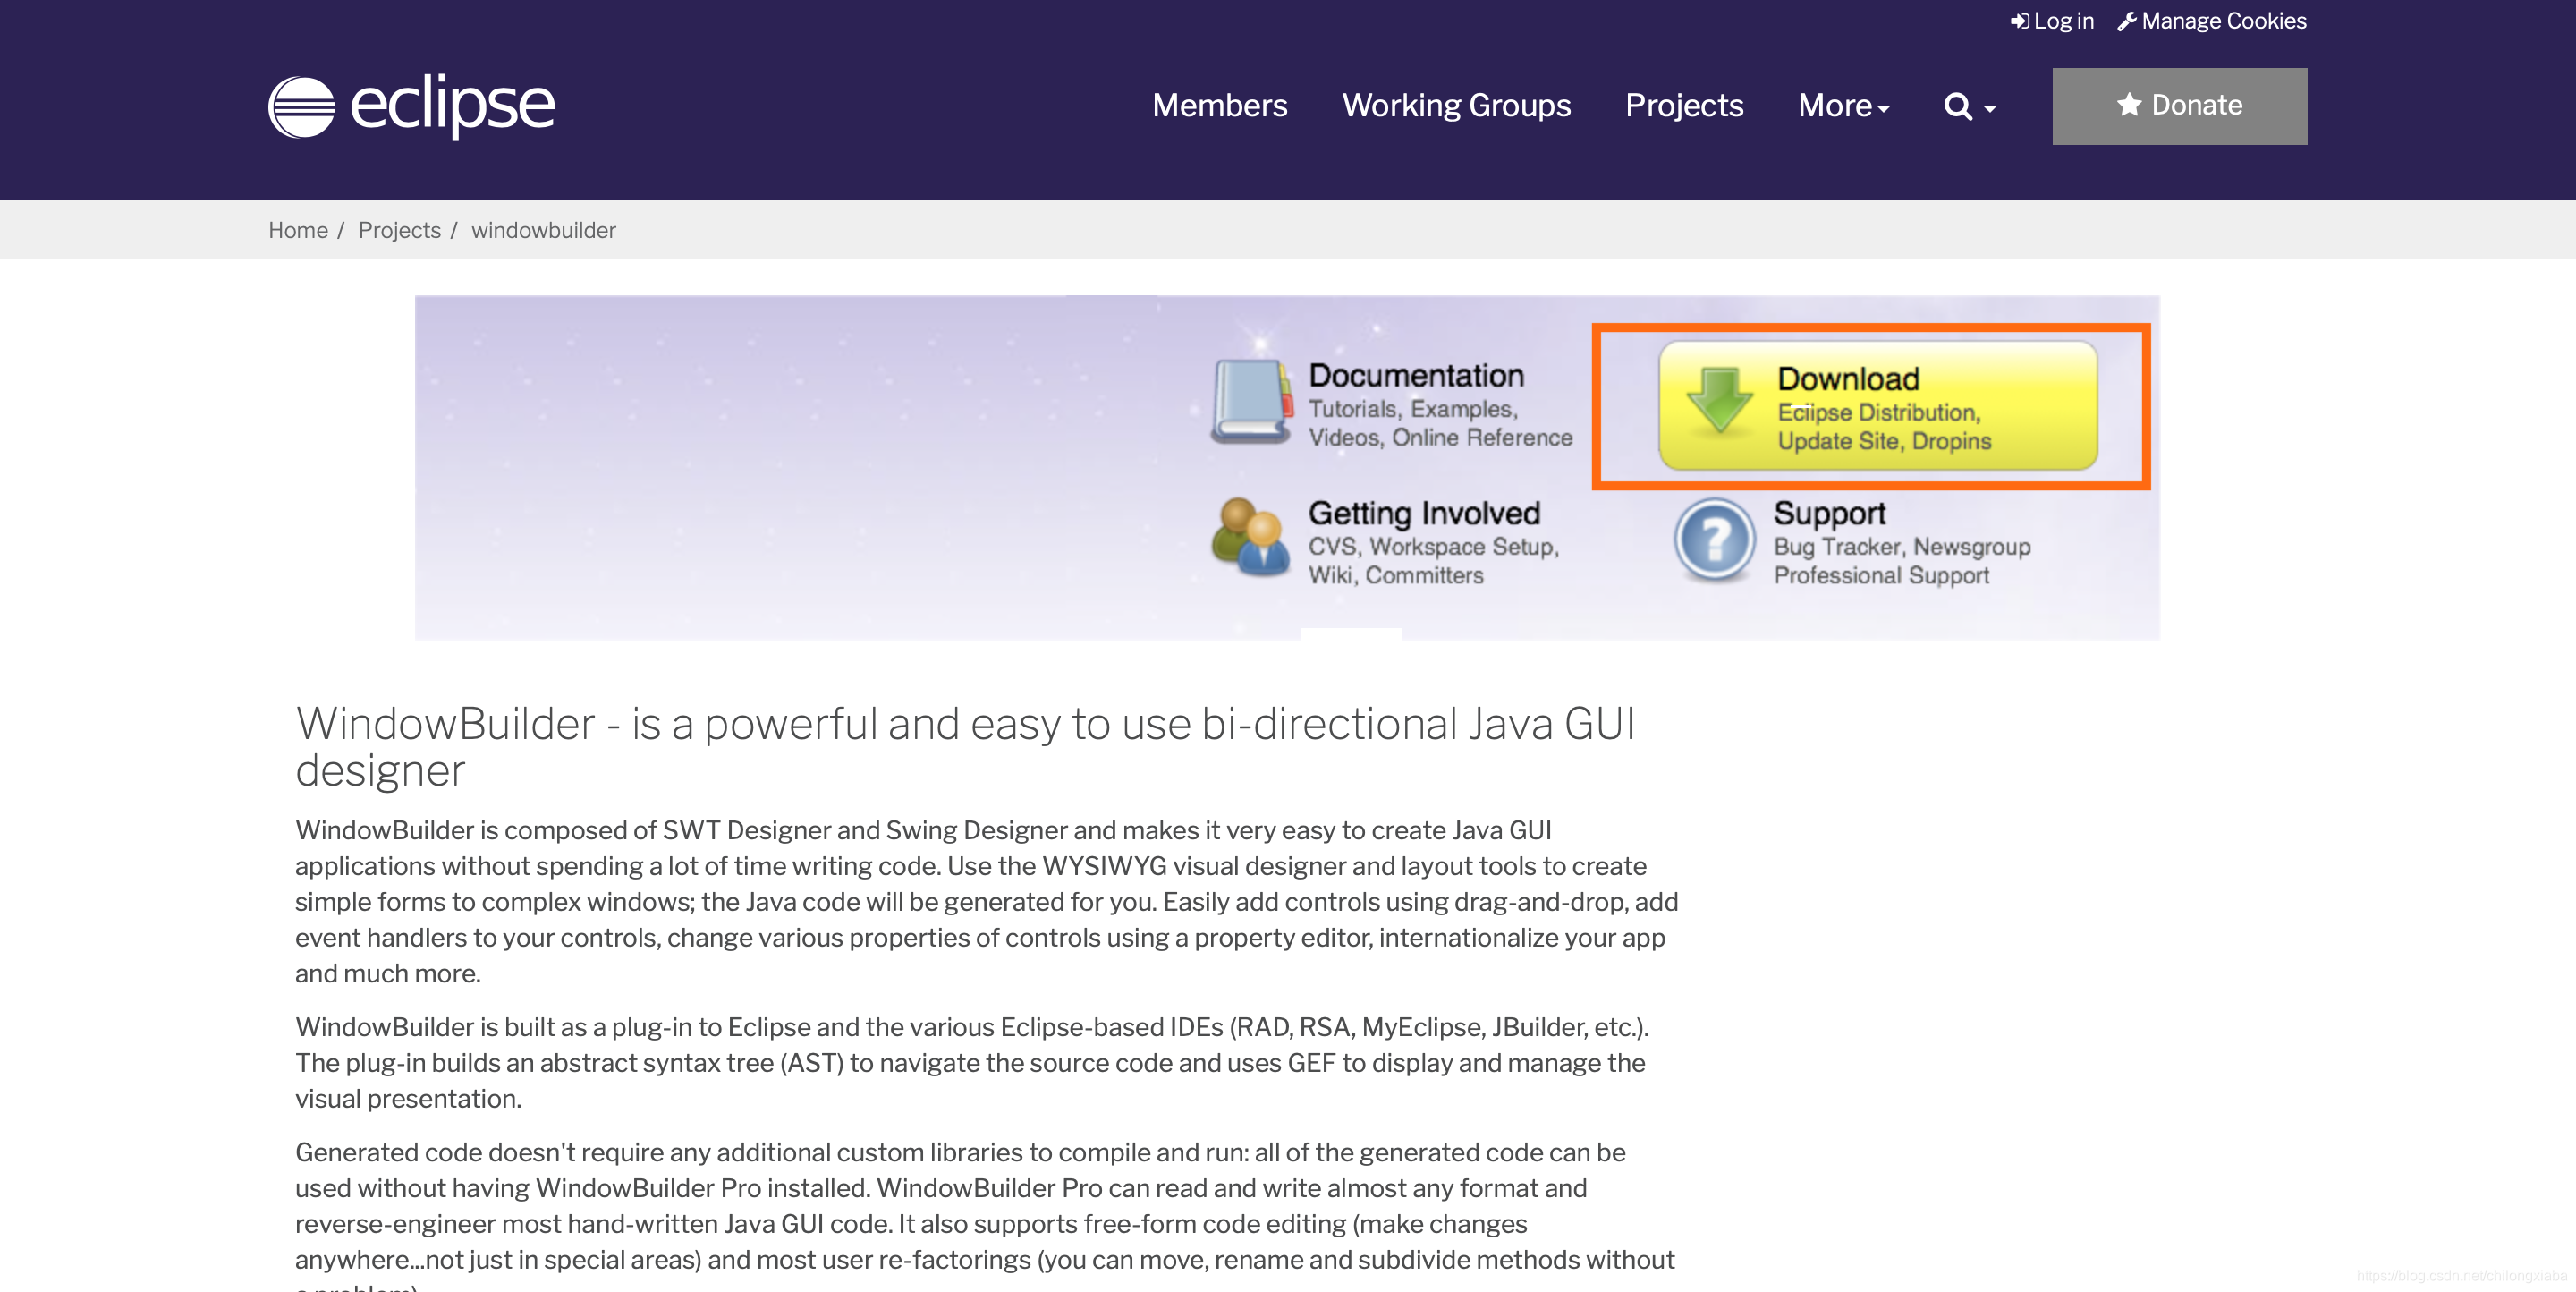Go to the Members page
The image size is (2576, 1292).
tap(1219, 105)
